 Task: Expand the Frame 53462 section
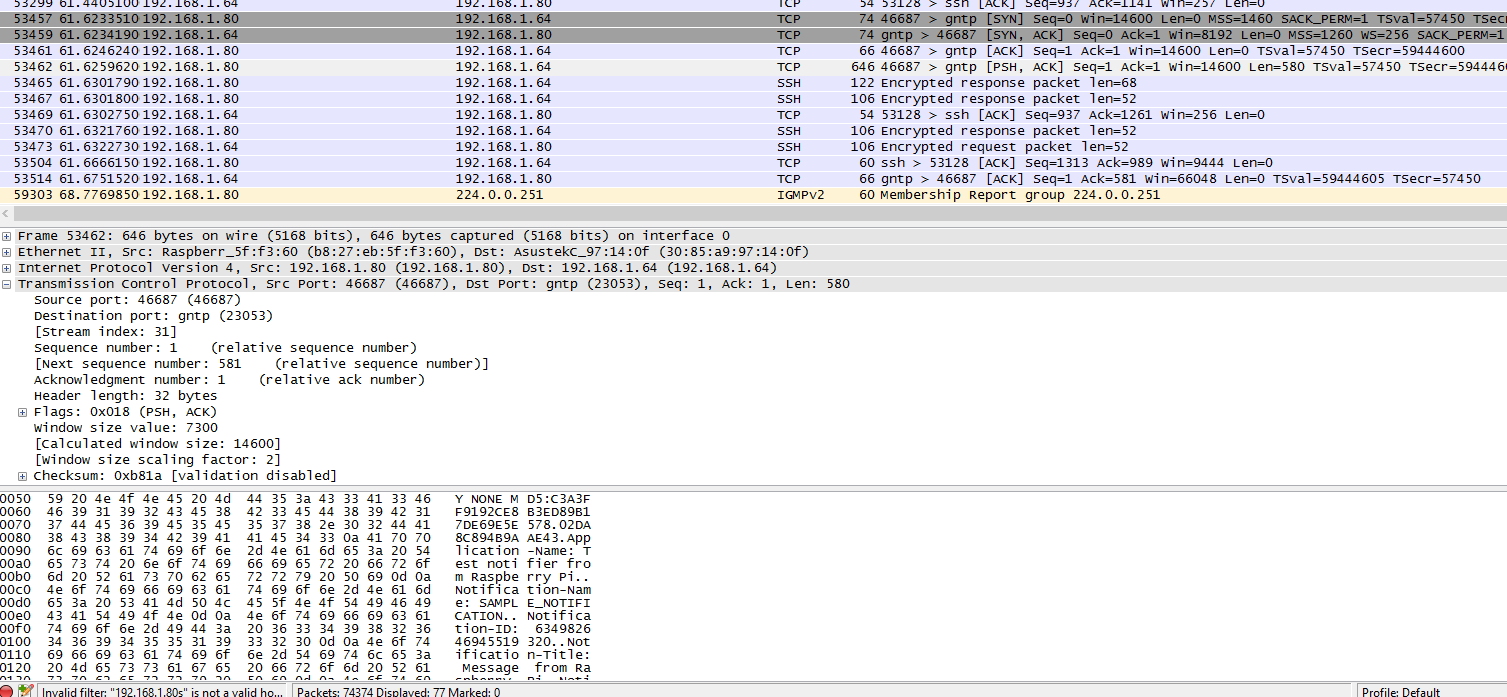[8, 235]
